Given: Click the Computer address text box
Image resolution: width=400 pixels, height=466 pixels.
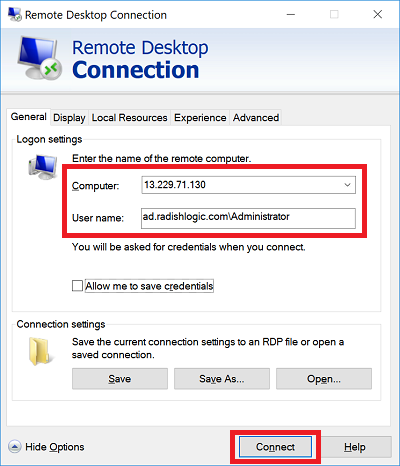Looking at the screenshot, I should tap(242, 185).
